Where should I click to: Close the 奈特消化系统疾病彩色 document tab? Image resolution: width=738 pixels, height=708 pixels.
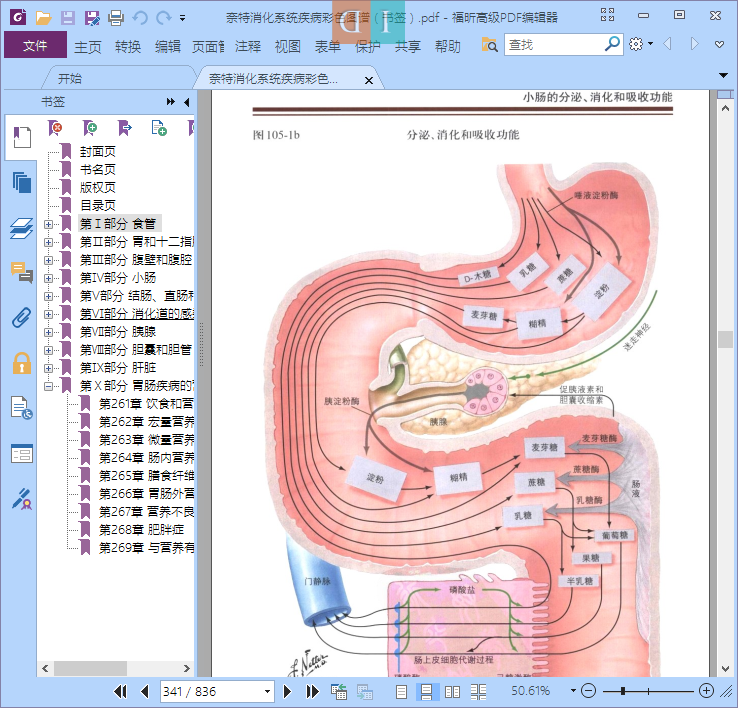click(x=369, y=80)
